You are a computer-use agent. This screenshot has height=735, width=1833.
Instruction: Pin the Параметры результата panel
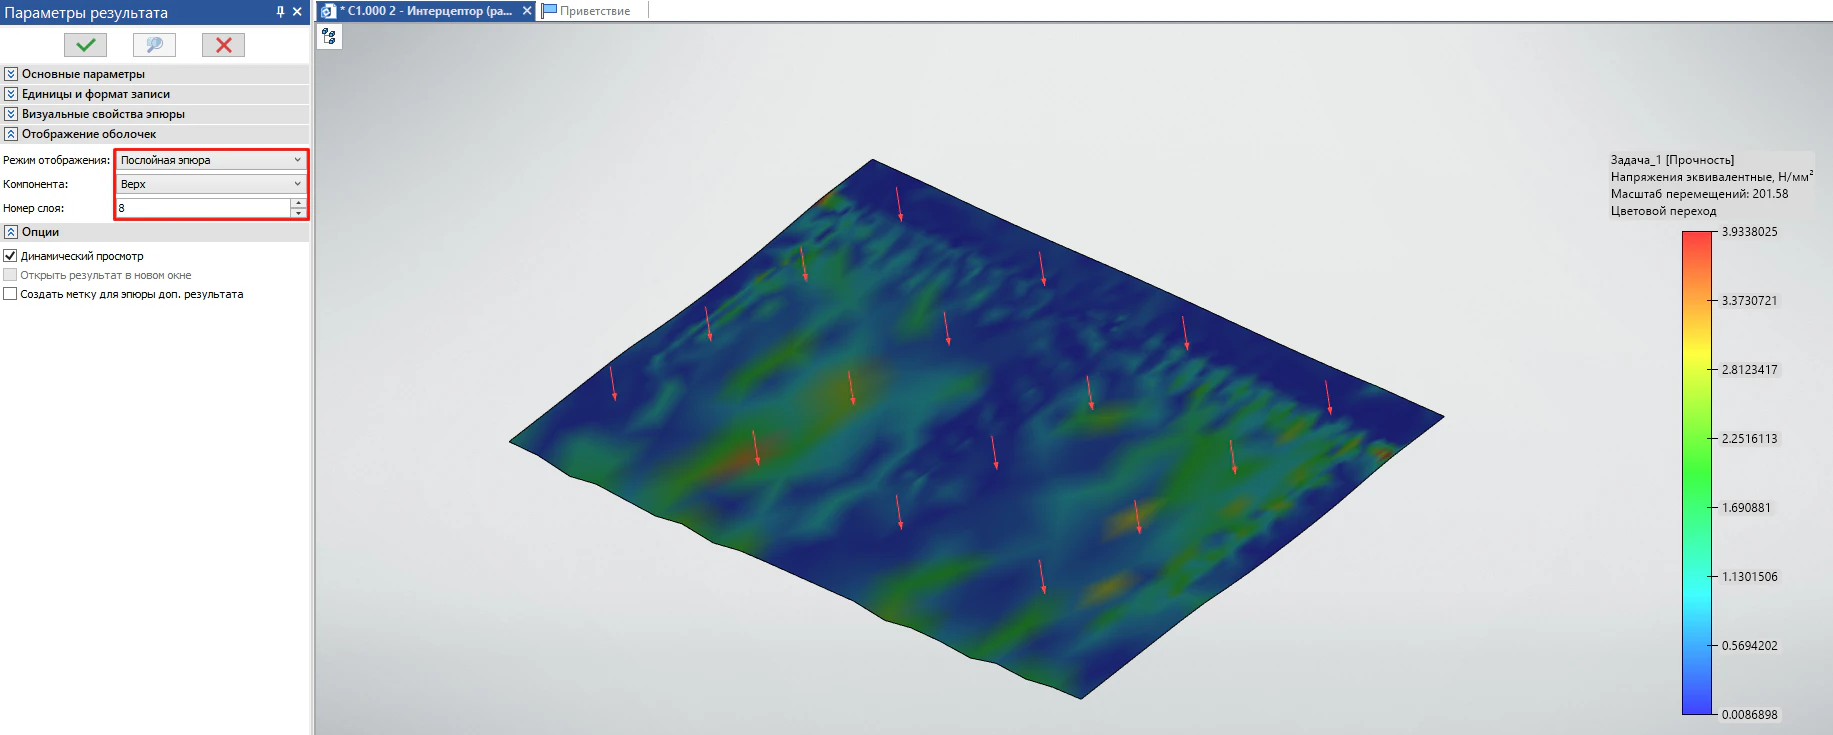pyautogui.click(x=280, y=12)
